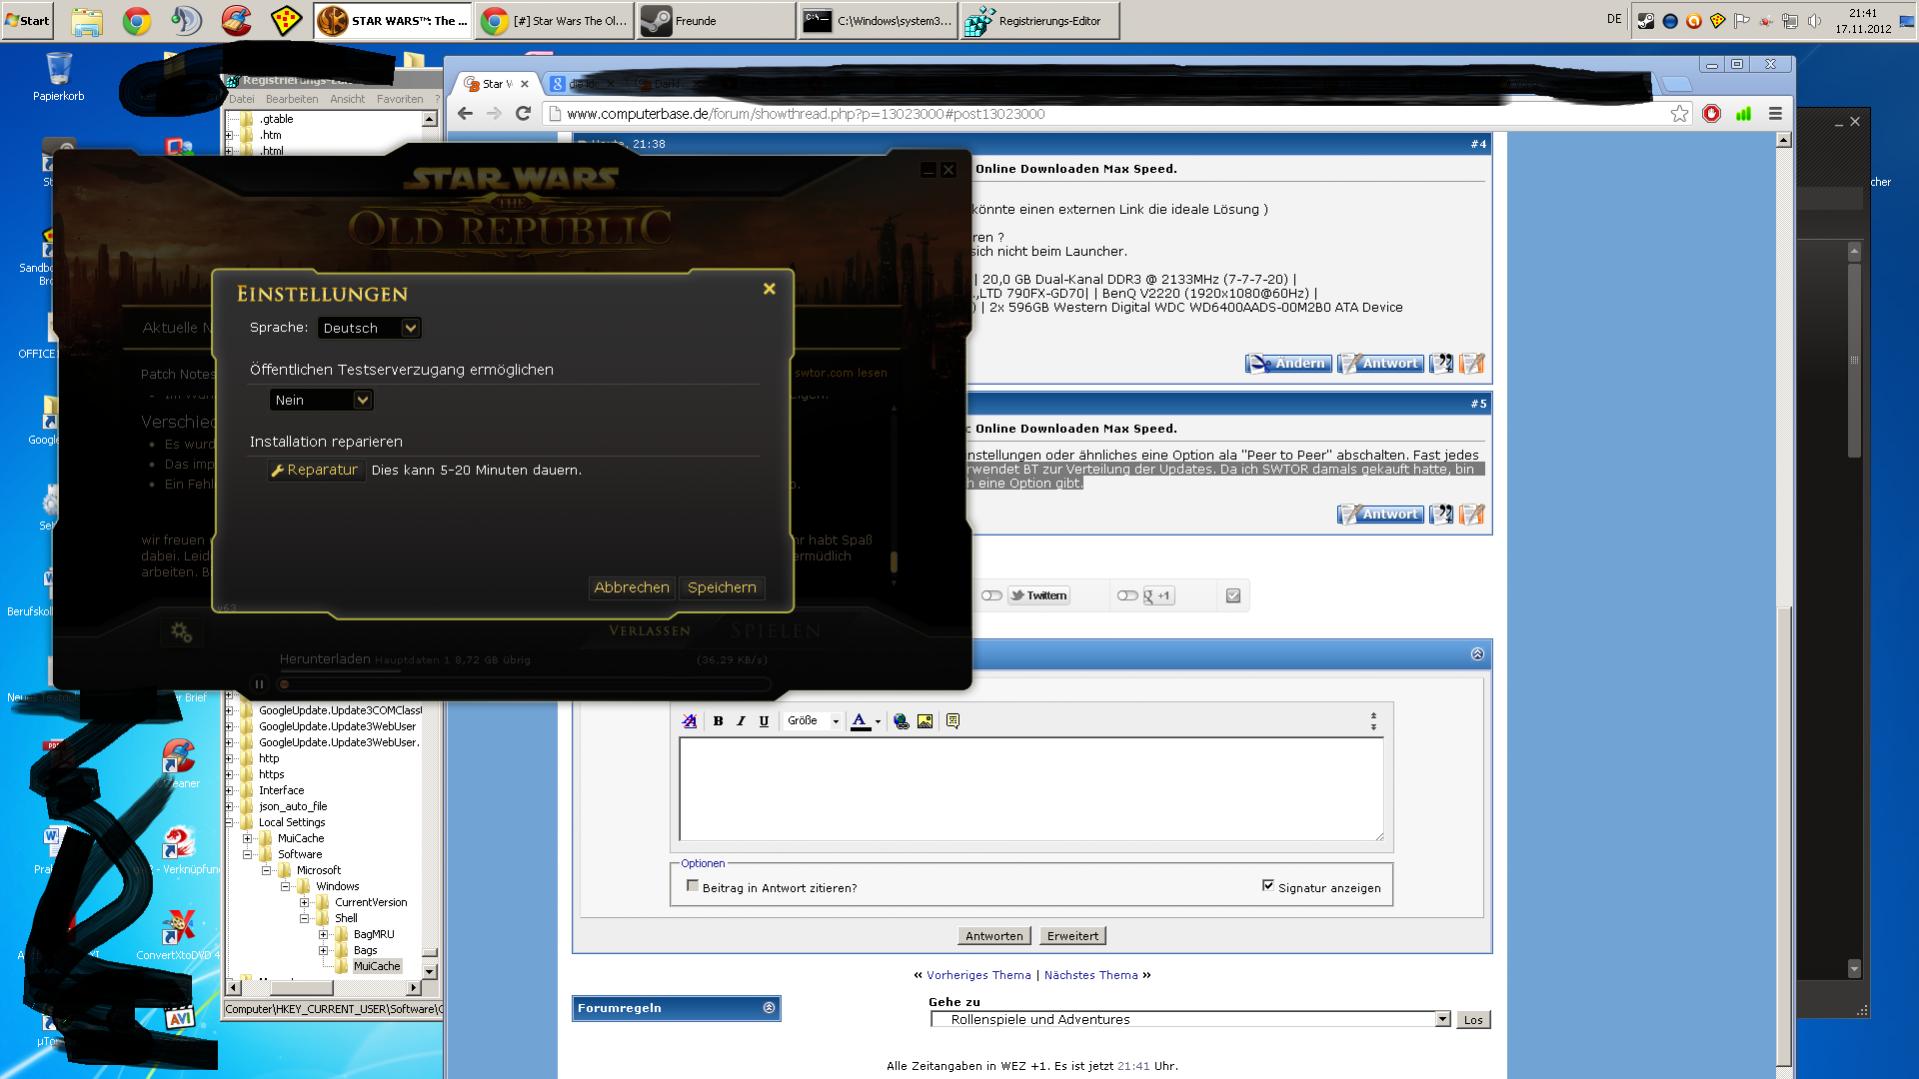Click Ändern button on post #4
Image resolution: width=1919 pixels, height=1079 pixels.
coord(1288,363)
